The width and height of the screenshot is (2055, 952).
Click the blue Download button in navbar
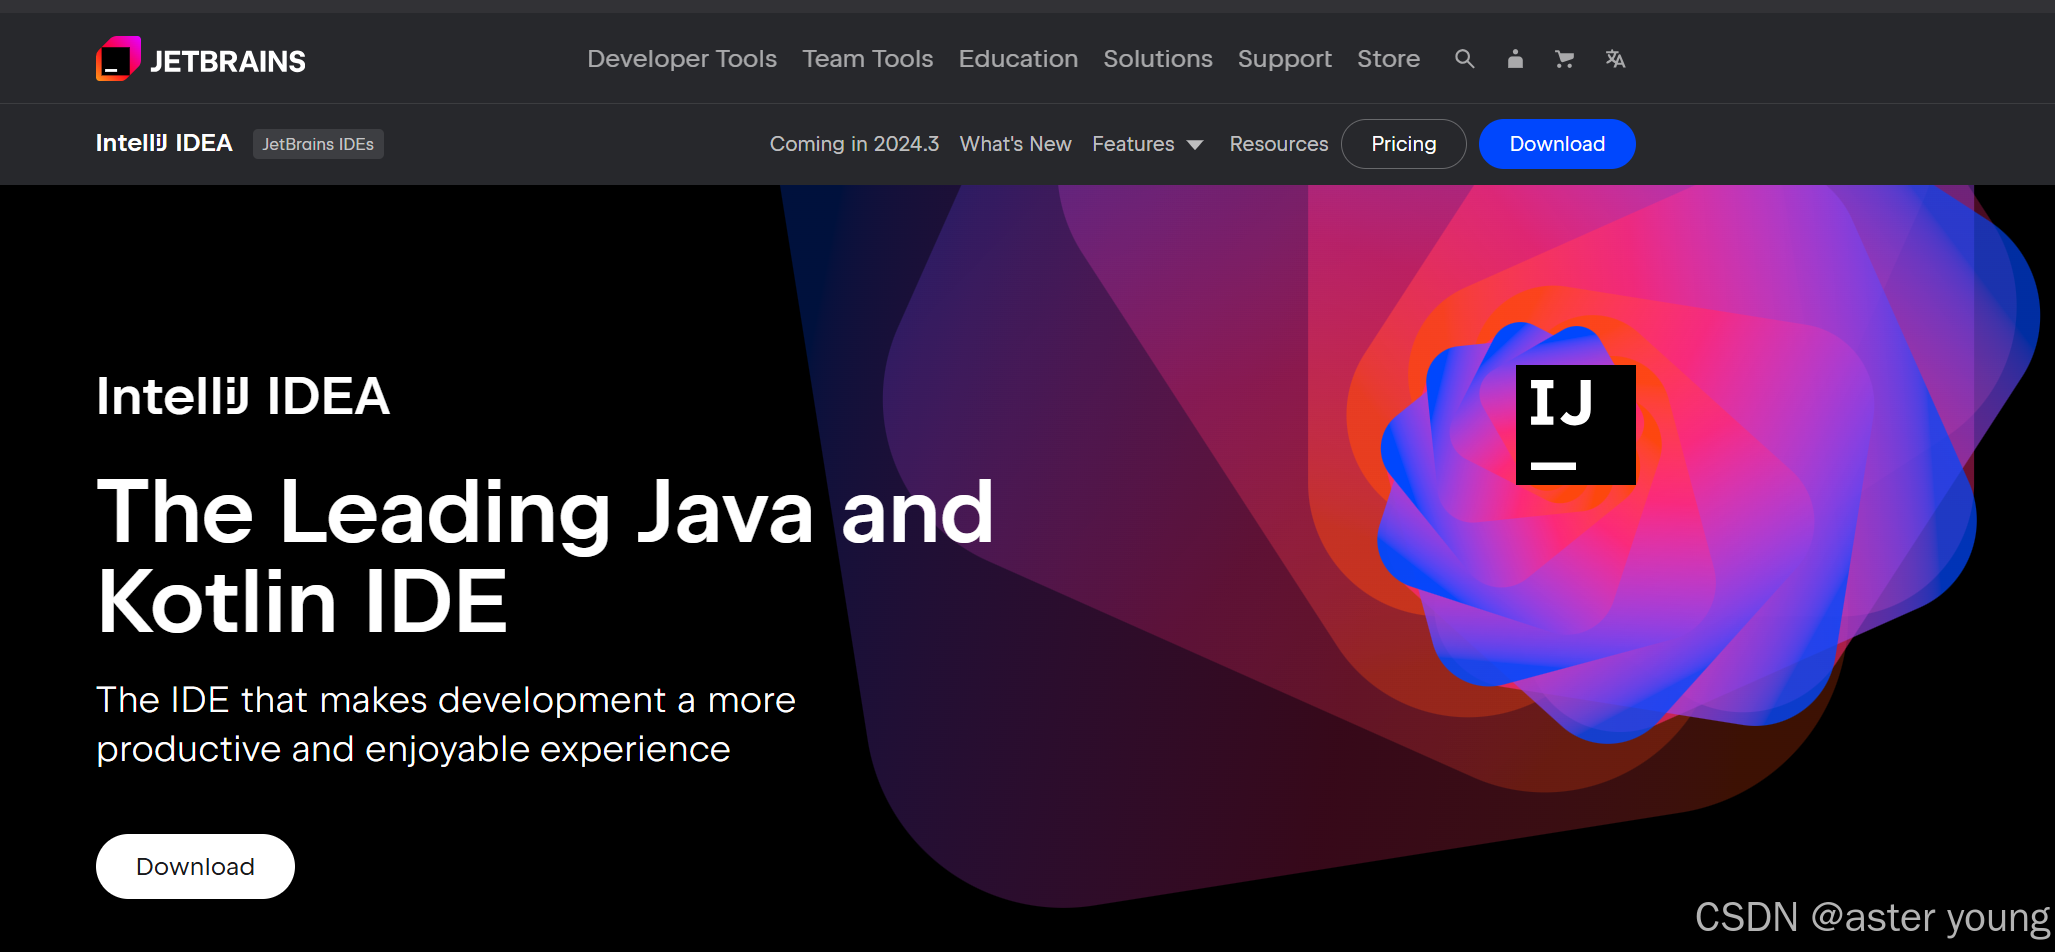pos(1557,144)
